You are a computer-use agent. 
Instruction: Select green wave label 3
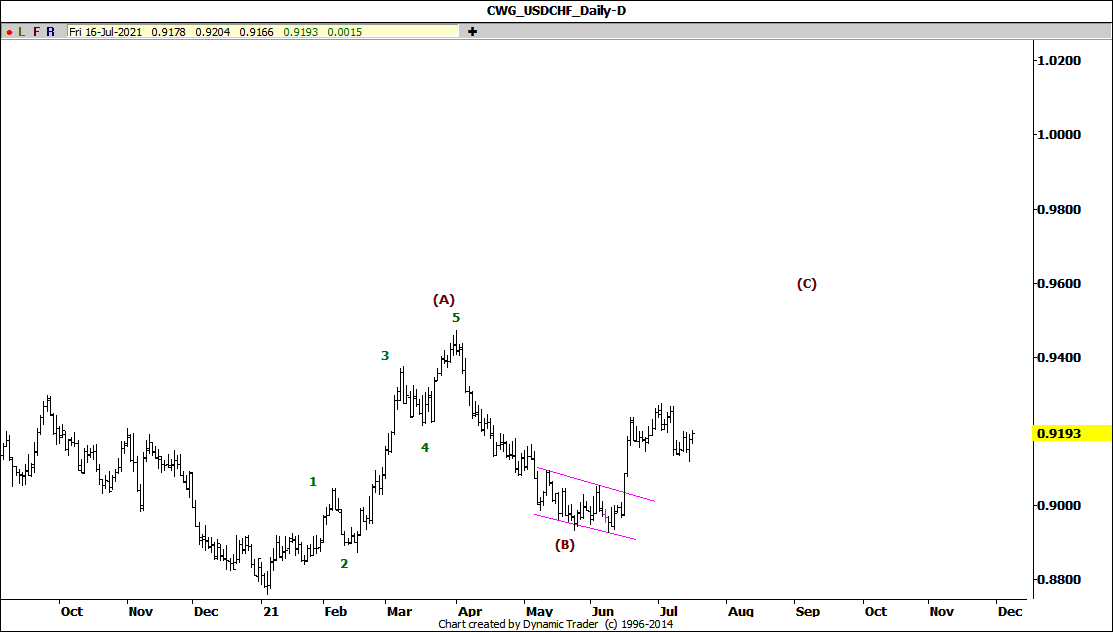(385, 355)
